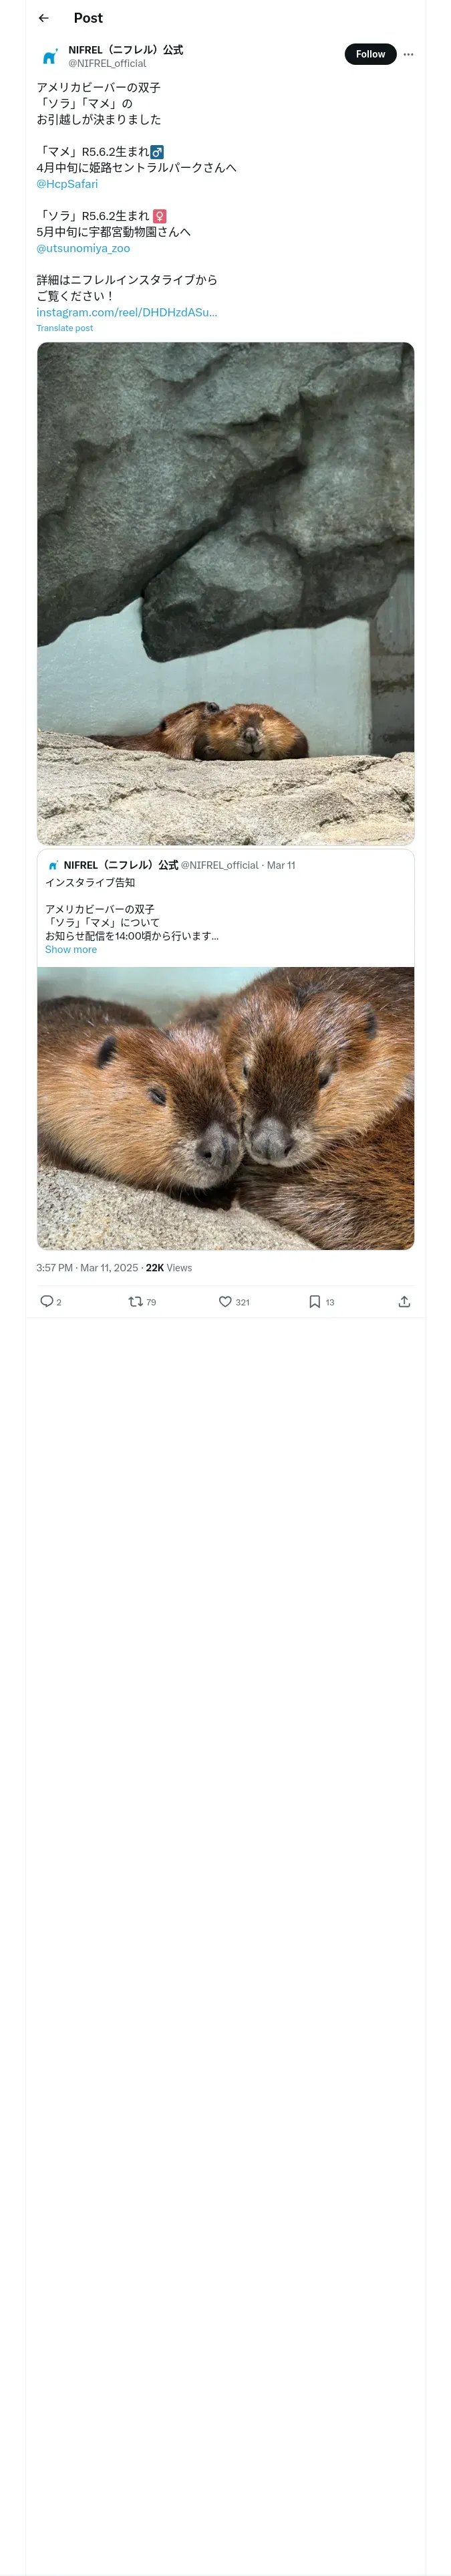Open the three-dot more options menu

click(408, 54)
